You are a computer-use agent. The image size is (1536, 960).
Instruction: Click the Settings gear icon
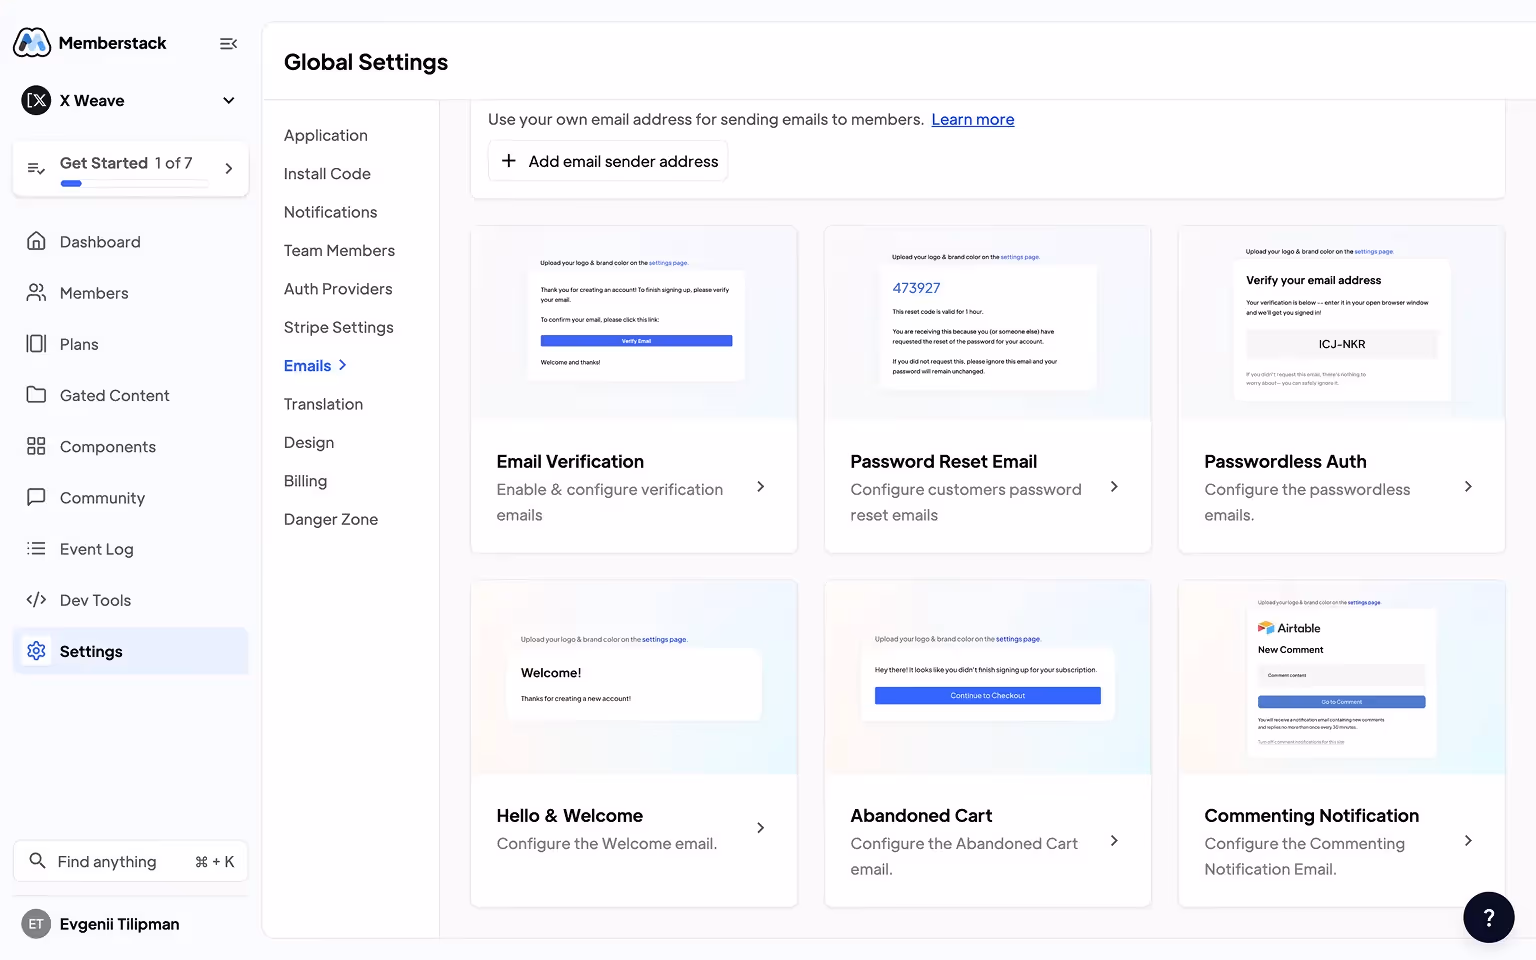36,650
